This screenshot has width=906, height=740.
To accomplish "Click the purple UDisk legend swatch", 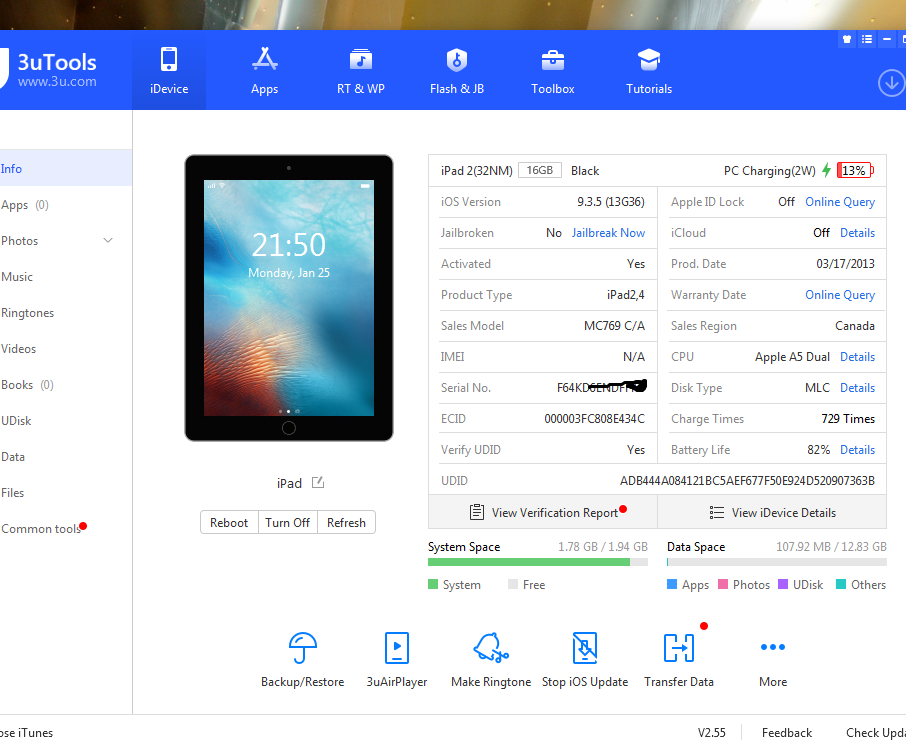I will [x=783, y=584].
